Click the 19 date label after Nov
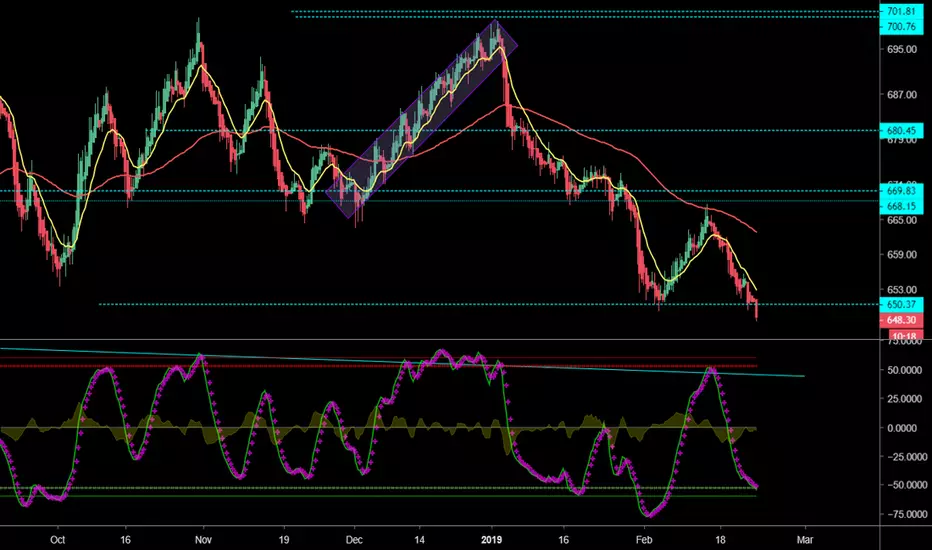 (284, 540)
